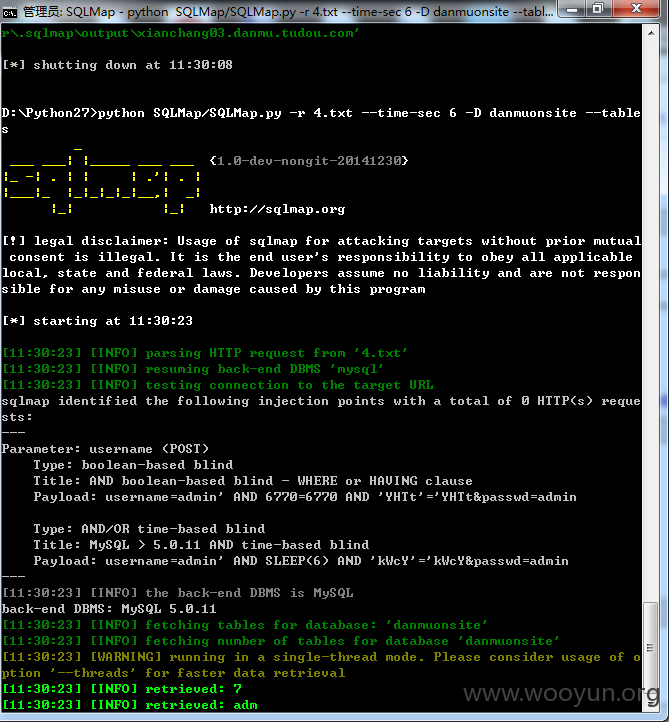Close the SQLMap console window
The height and width of the screenshot is (722, 669).
(x=636, y=9)
